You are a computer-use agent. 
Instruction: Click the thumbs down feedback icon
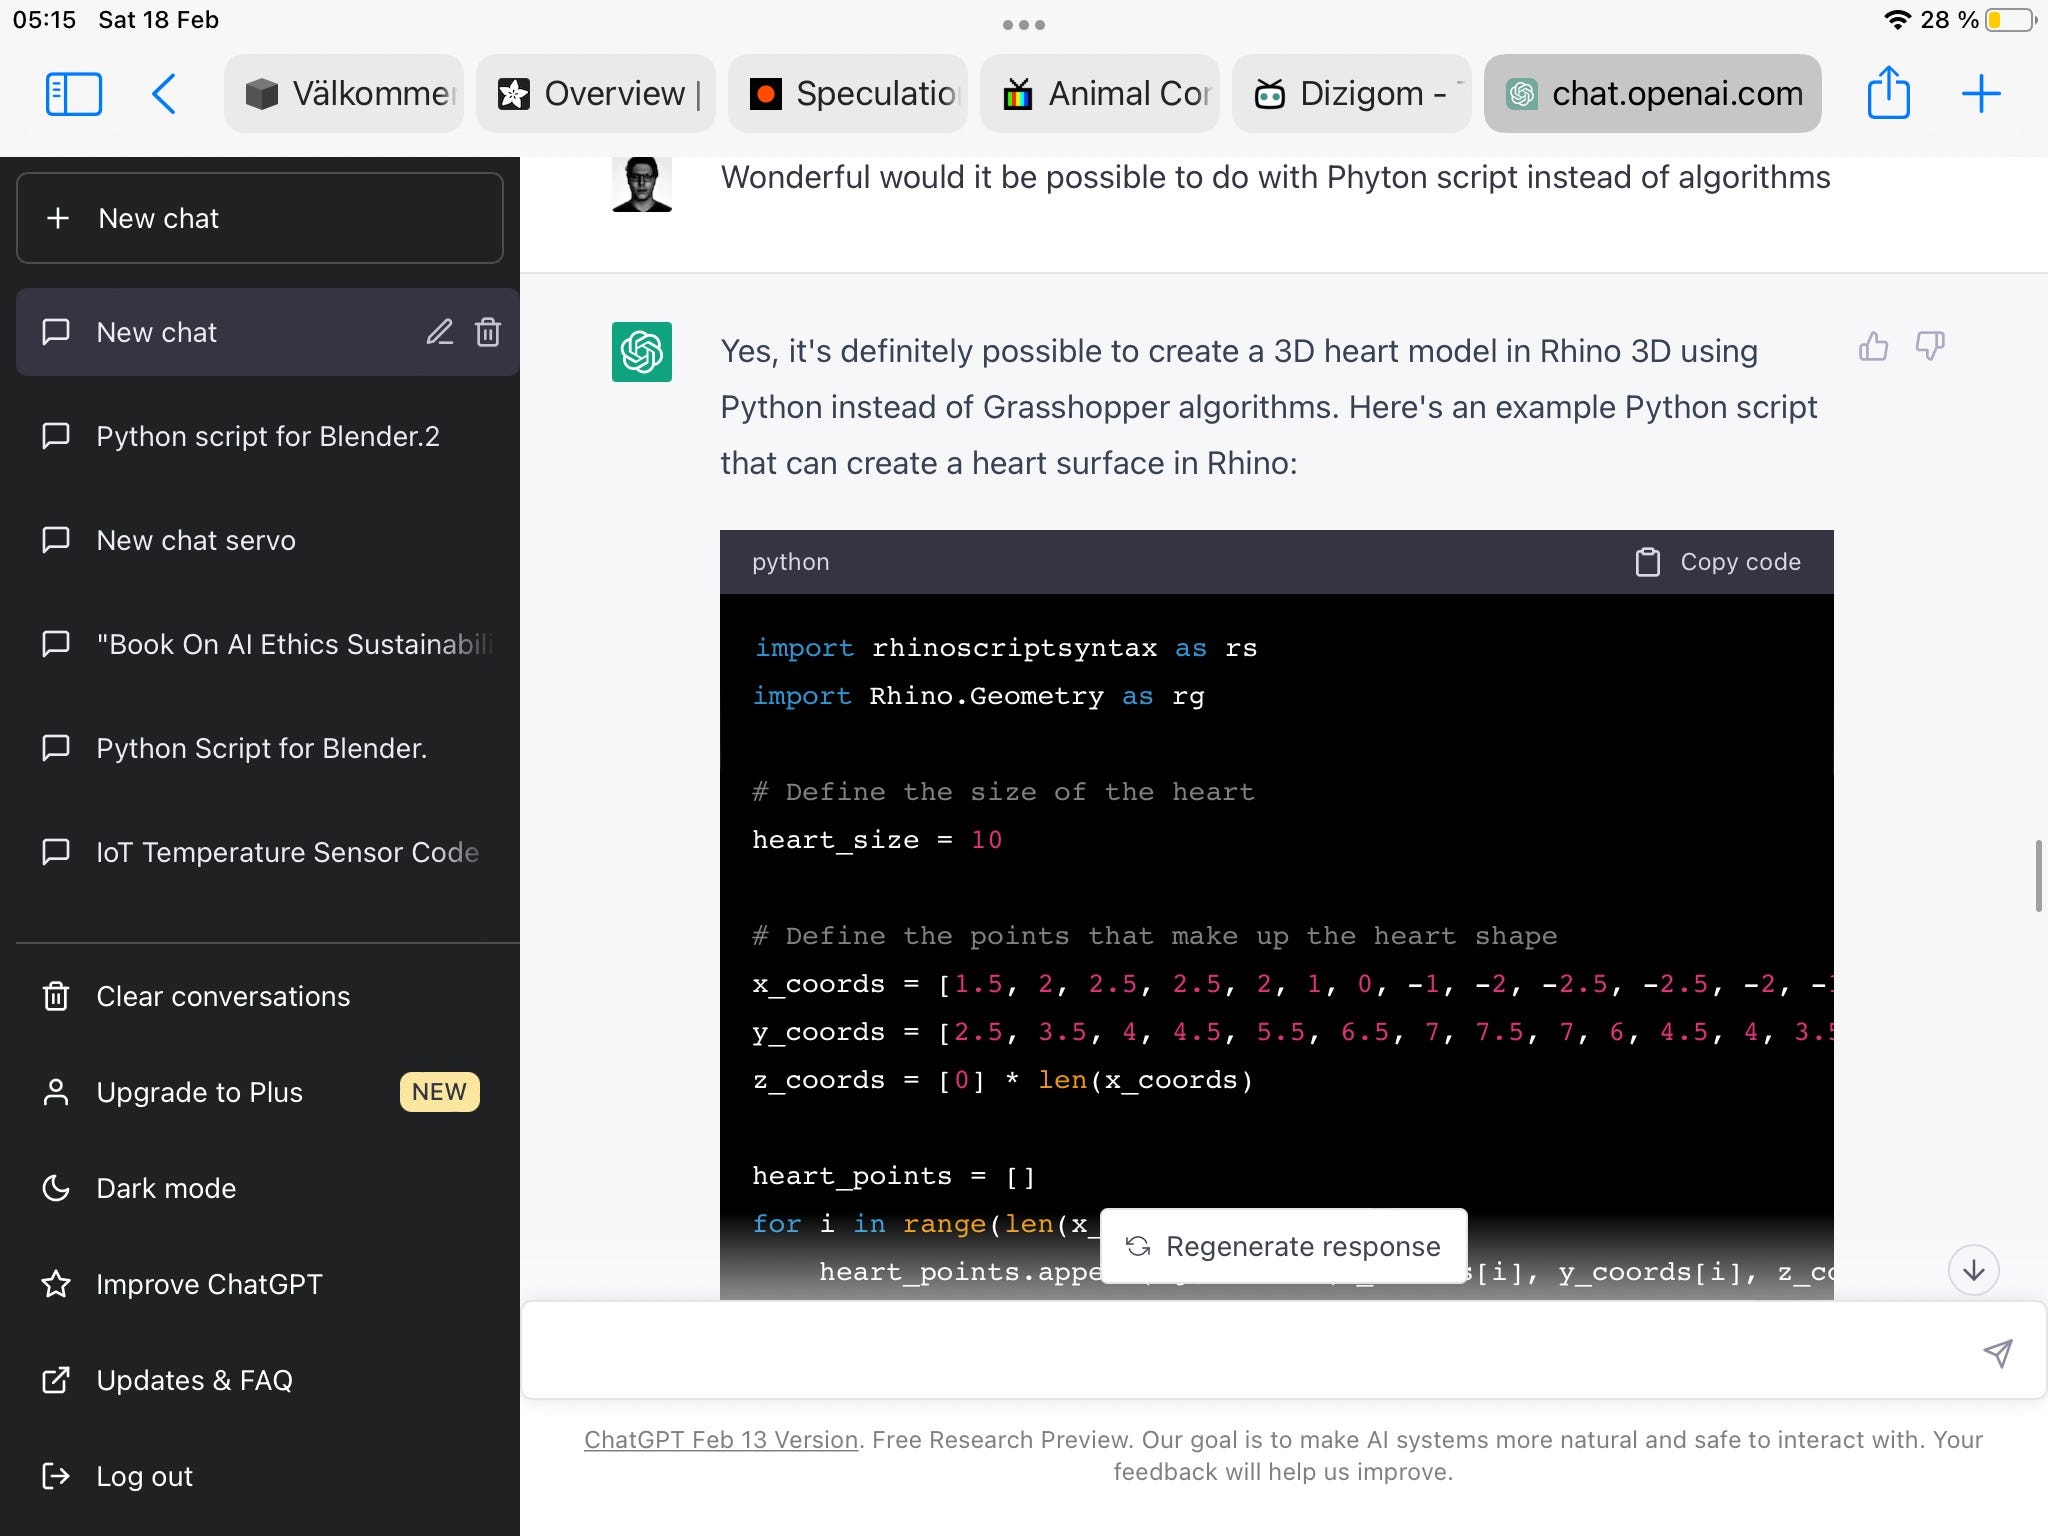pyautogui.click(x=1929, y=347)
